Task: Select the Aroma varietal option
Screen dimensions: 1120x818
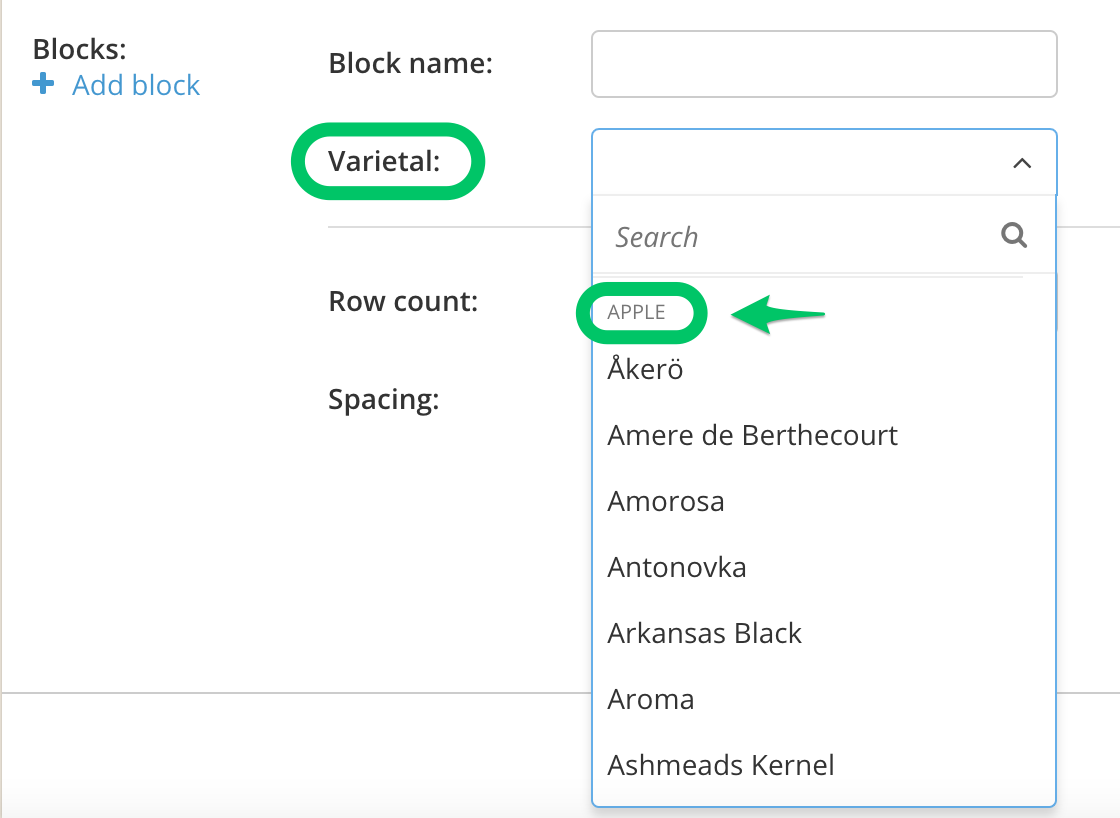Action: click(x=651, y=700)
